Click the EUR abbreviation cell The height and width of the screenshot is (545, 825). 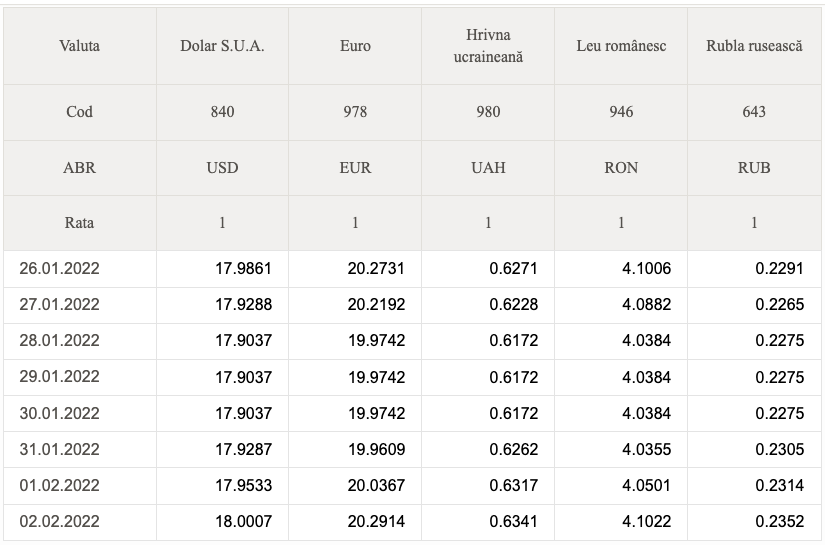pos(355,168)
